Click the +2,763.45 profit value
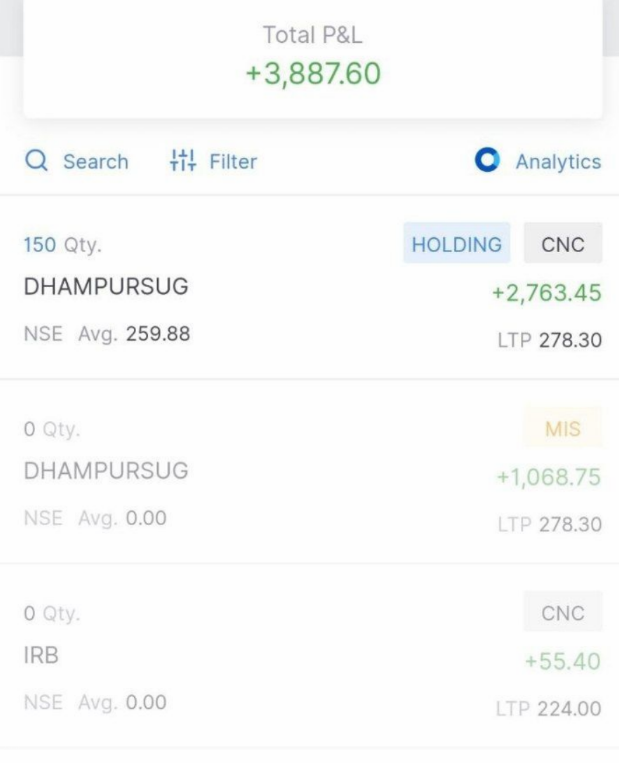The height and width of the screenshot is (763, 619). [x=546, y=293]
